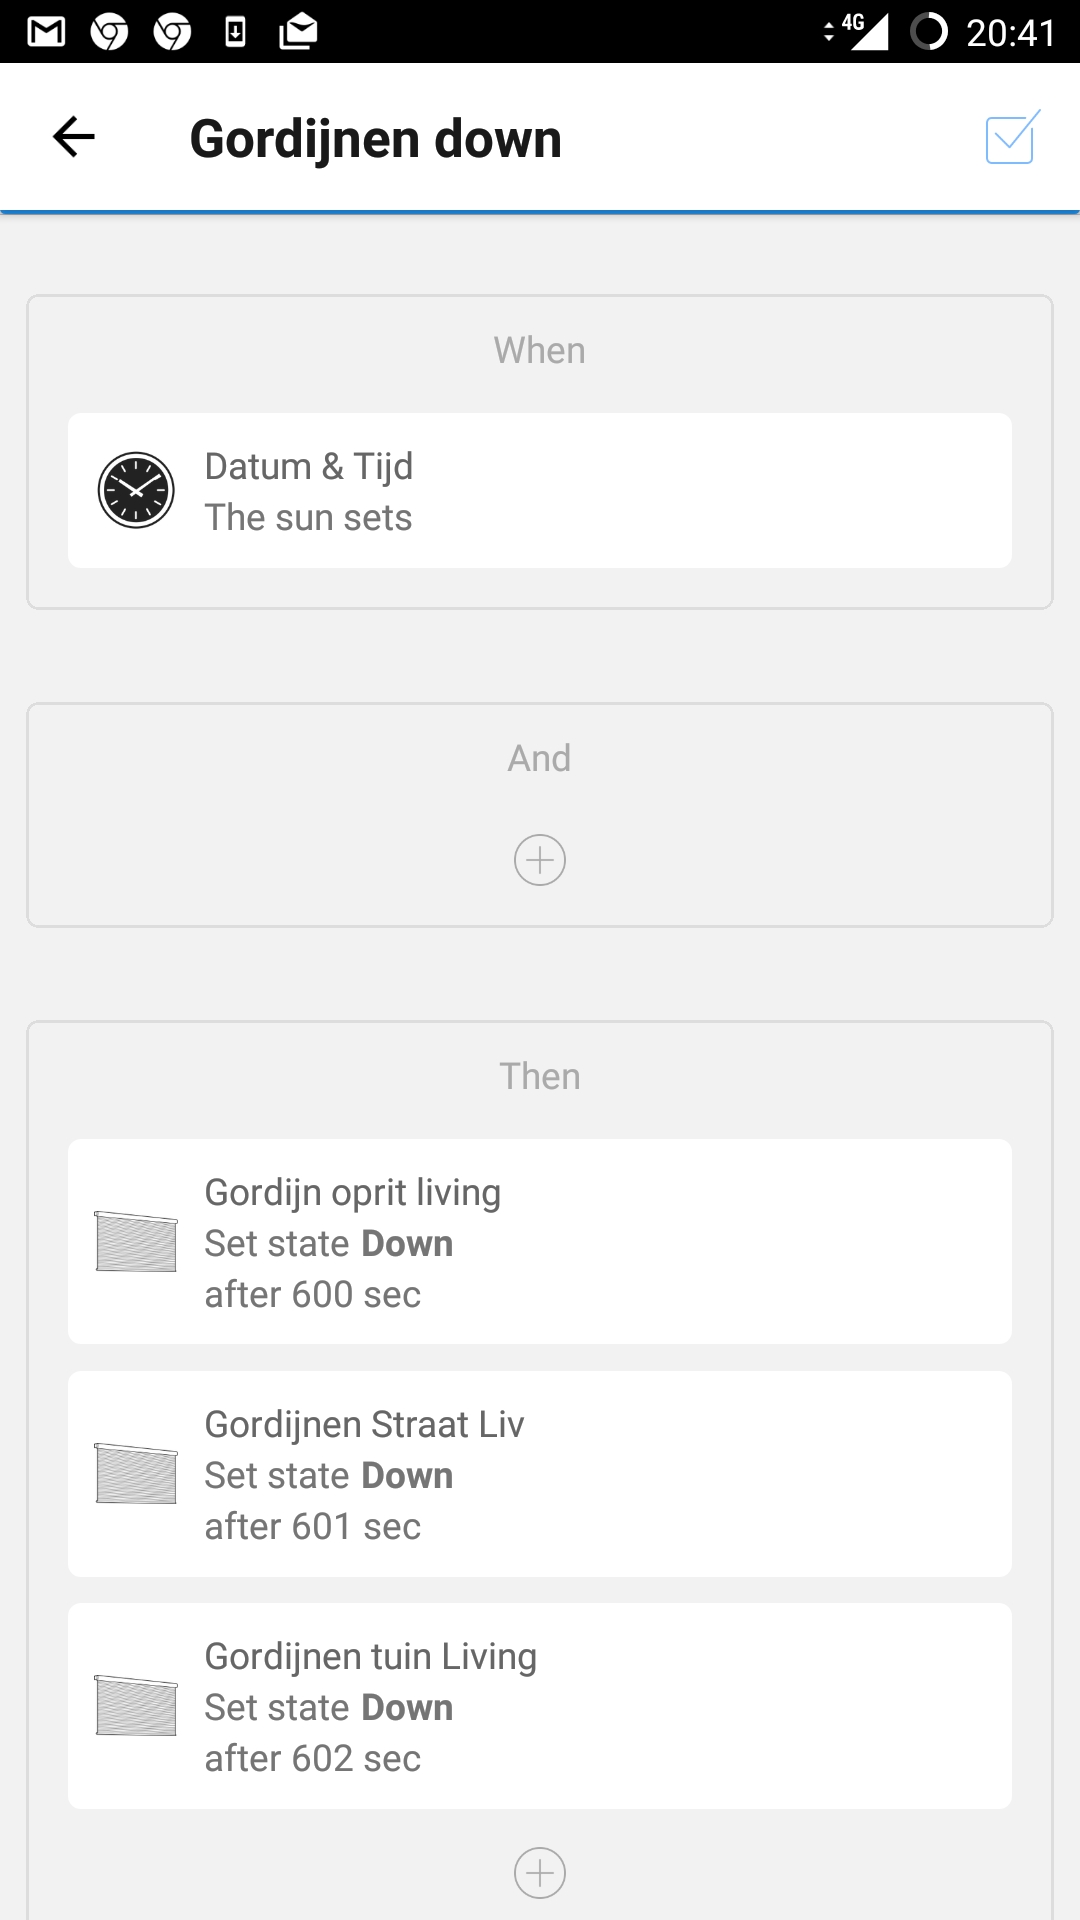
Task: Tap the save checkmark icon
Action: coord(1012,138)
